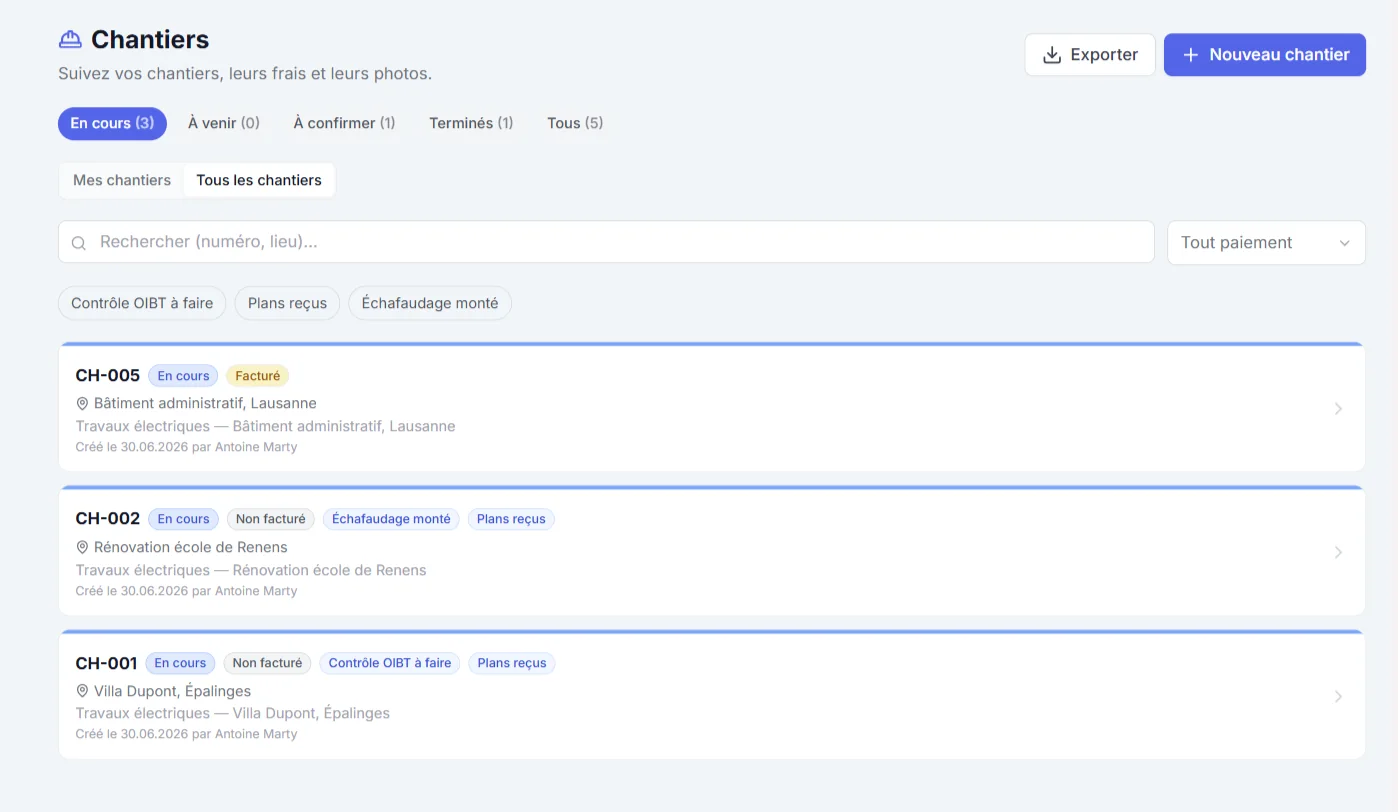This screenshot has height=812, width=1398.
Task: Click the download icon in Exporter button
Action: click(x=1052, y=55)
